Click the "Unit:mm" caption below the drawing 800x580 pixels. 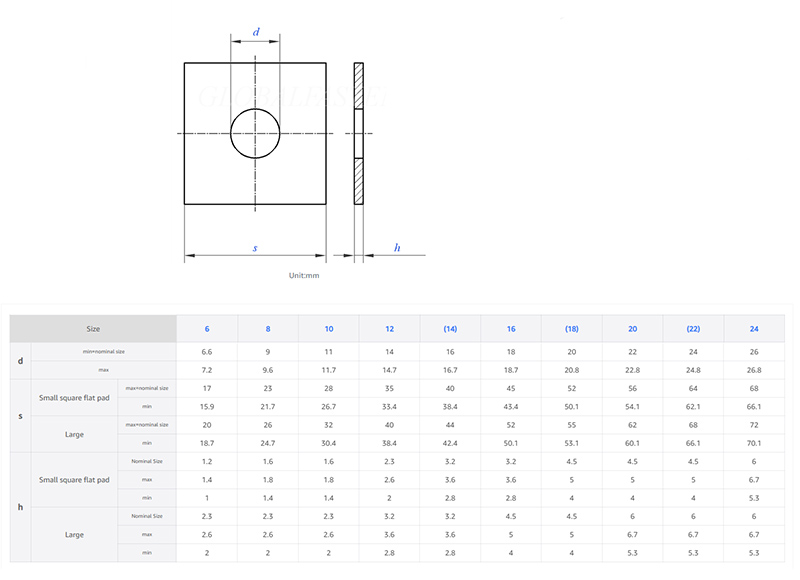coord(303,275)
